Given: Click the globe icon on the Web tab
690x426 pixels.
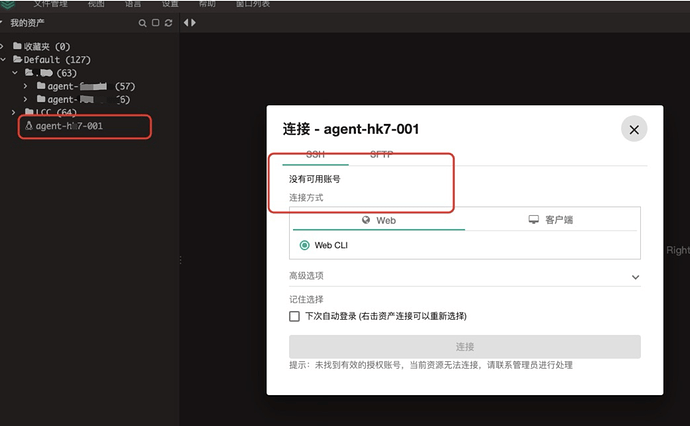Looking at the screenshot, I should coord(366,220).
